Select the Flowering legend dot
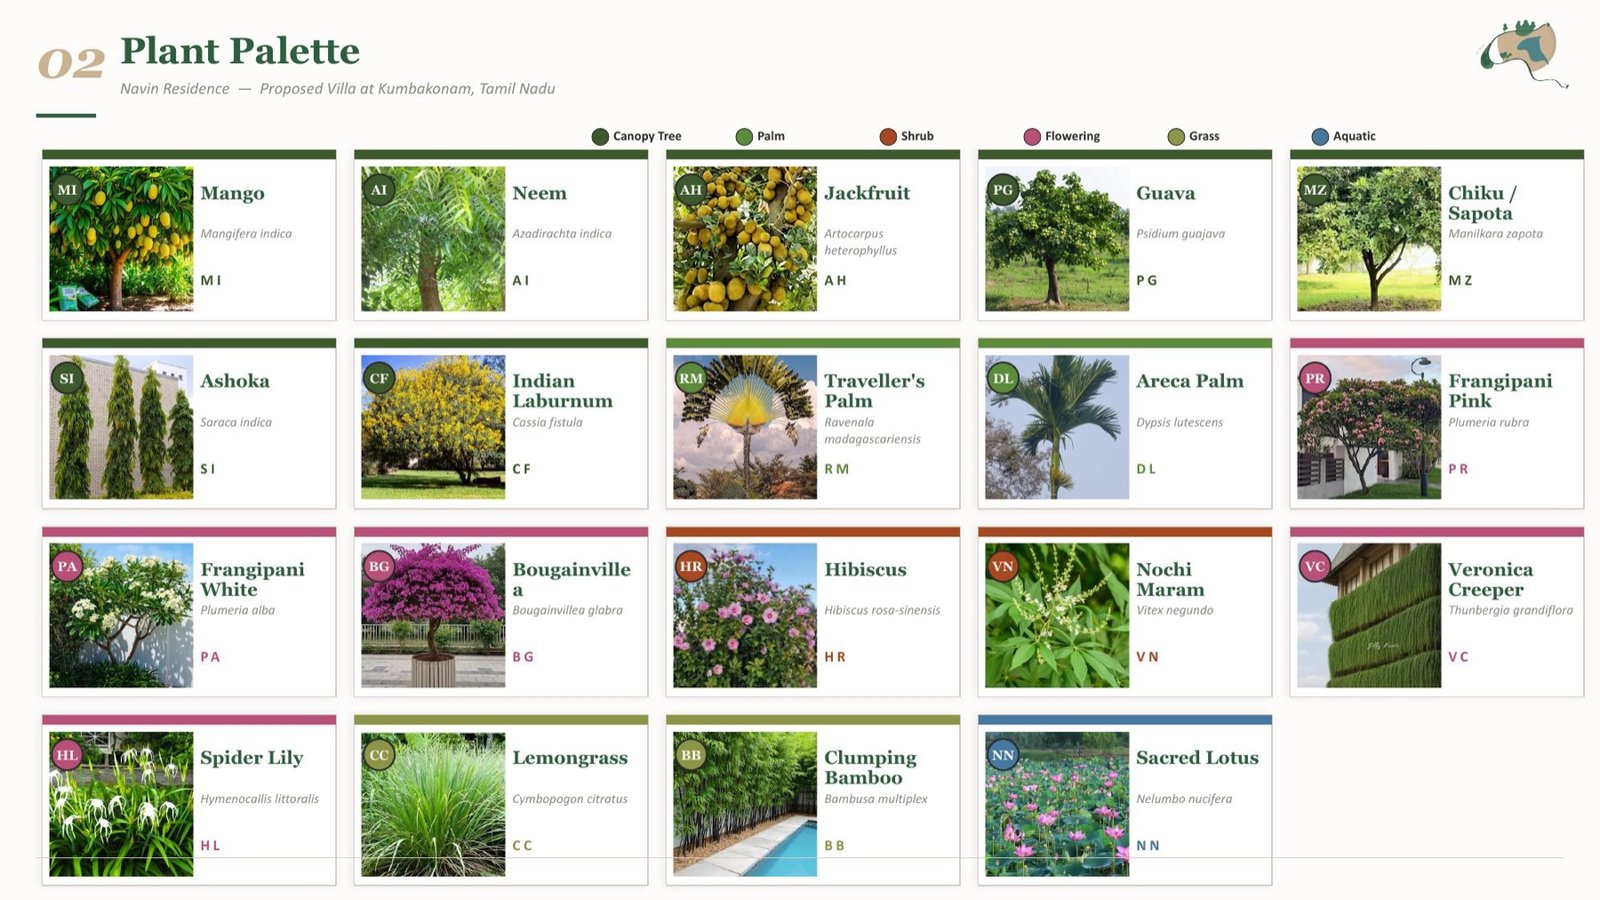Screen dimensions: 1600x900 pyautogui.click(x=1032, y=136)
